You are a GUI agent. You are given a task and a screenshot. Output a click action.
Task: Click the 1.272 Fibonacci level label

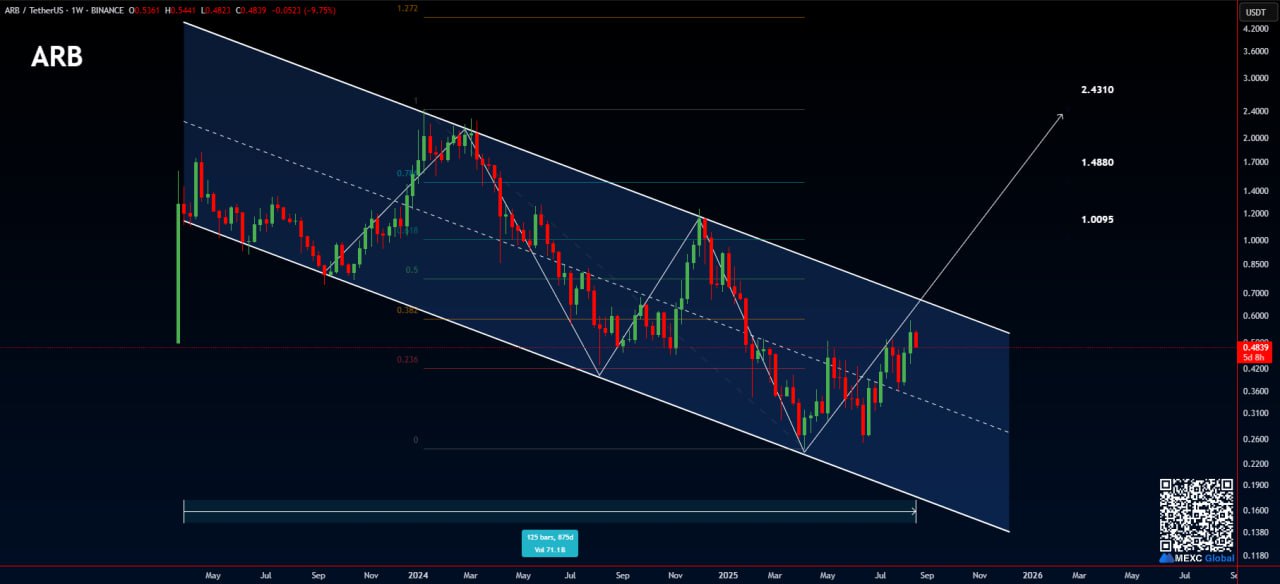[407, 9]
